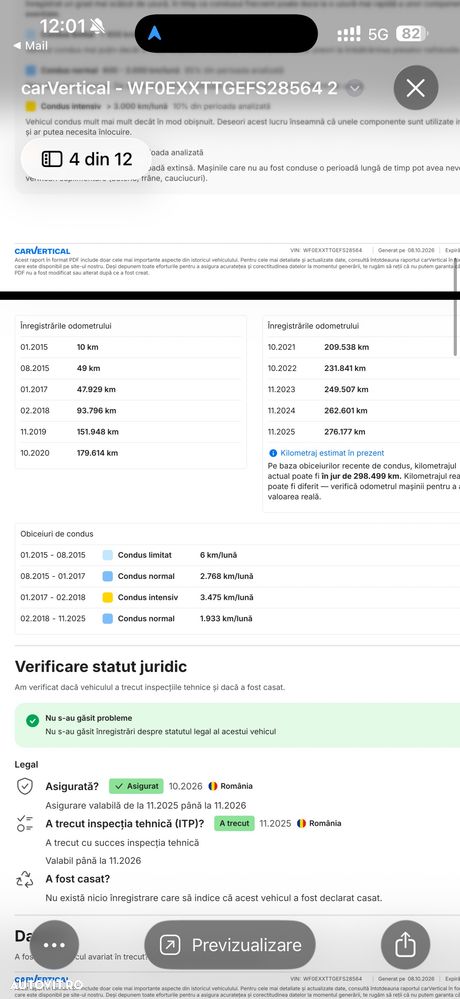Tap the green checkmark 'Nu s-au găsit probleme' icon
Screen dimensions: 460x999
pos(32,721)
